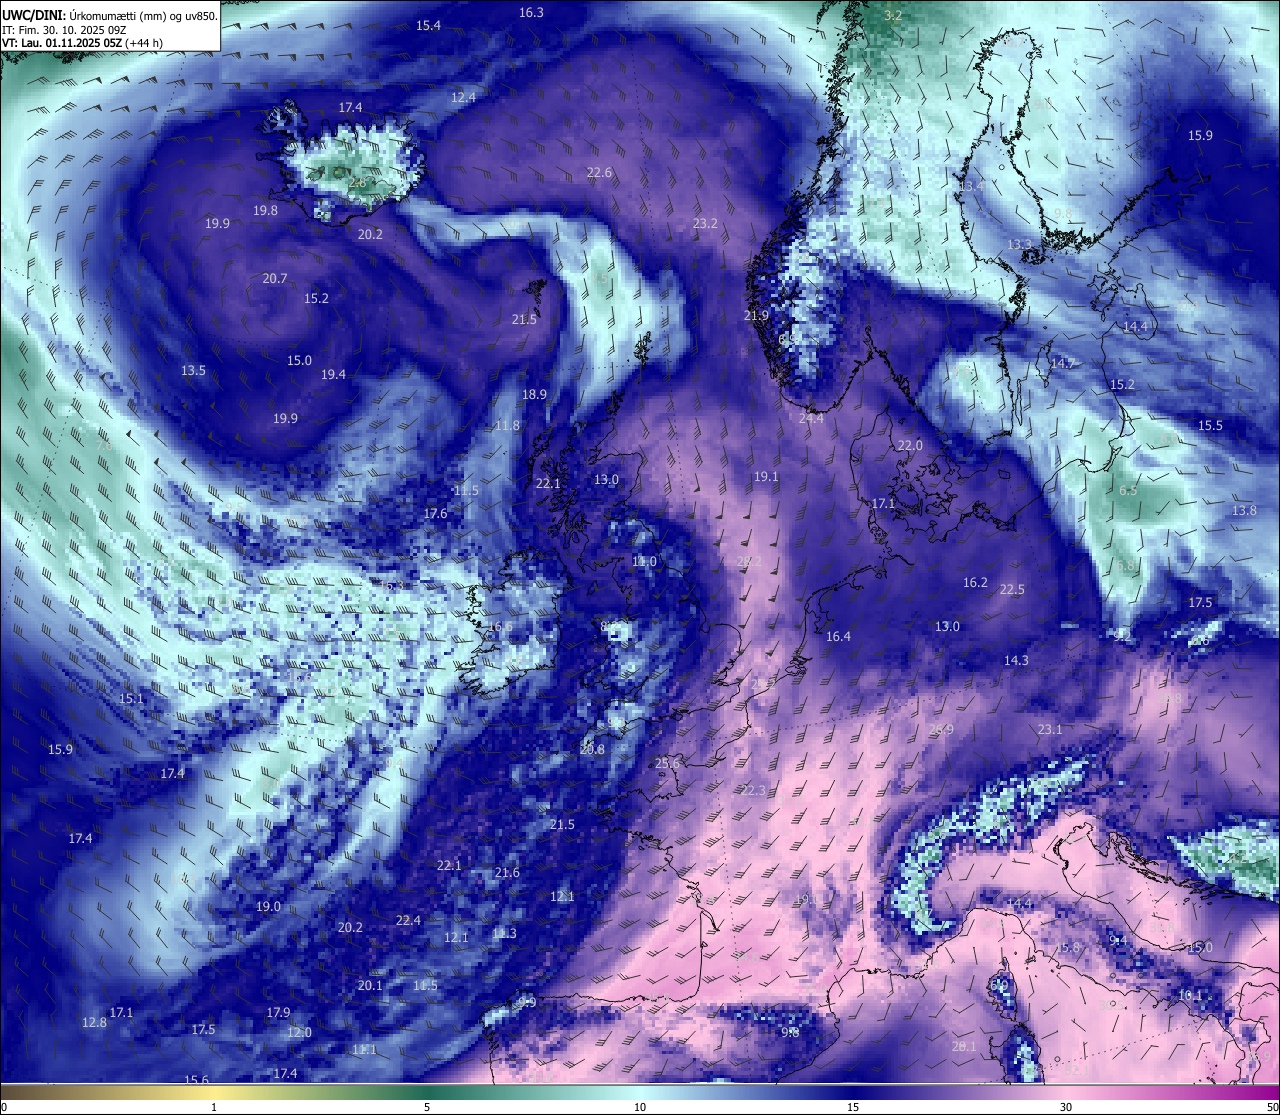Screen dimensions: 1280x1115
Task: Click the 0 label on the color scale
Action: 4,1107
